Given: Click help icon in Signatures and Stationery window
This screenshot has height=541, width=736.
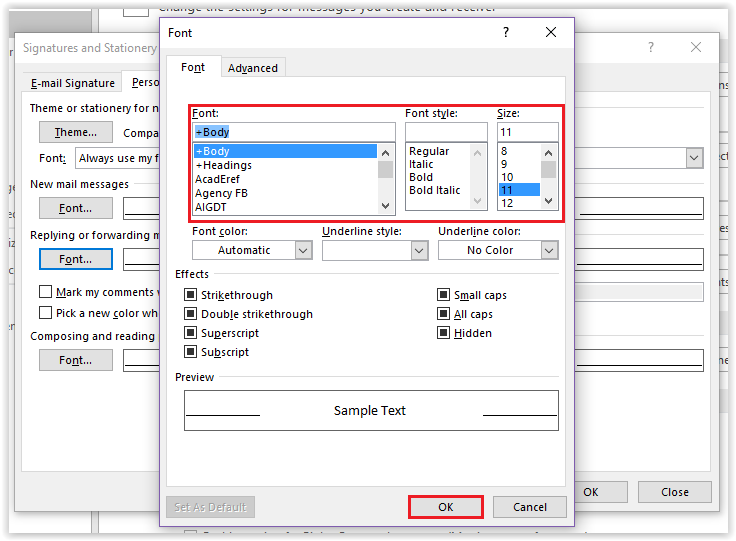Looking at the screenshot, I should point(651,47).
